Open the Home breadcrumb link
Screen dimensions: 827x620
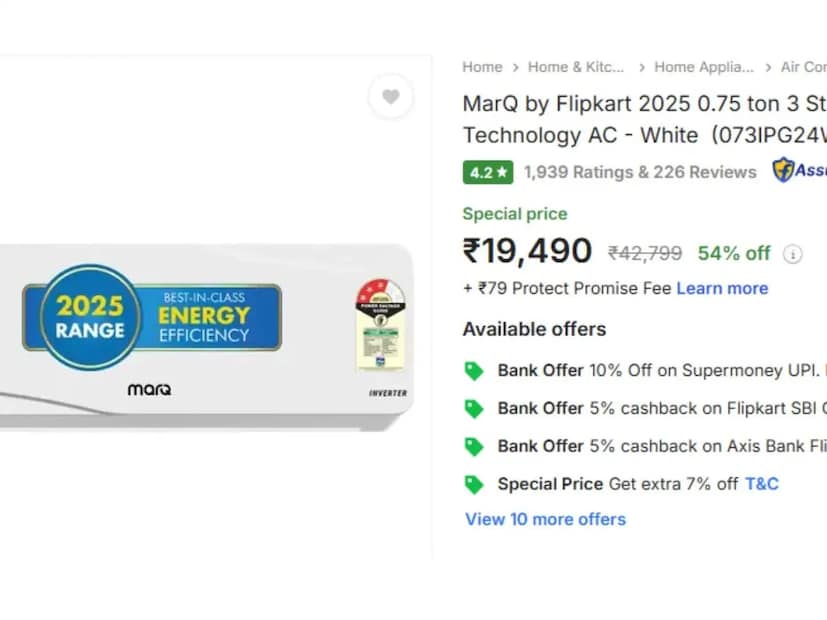point(482,67)
